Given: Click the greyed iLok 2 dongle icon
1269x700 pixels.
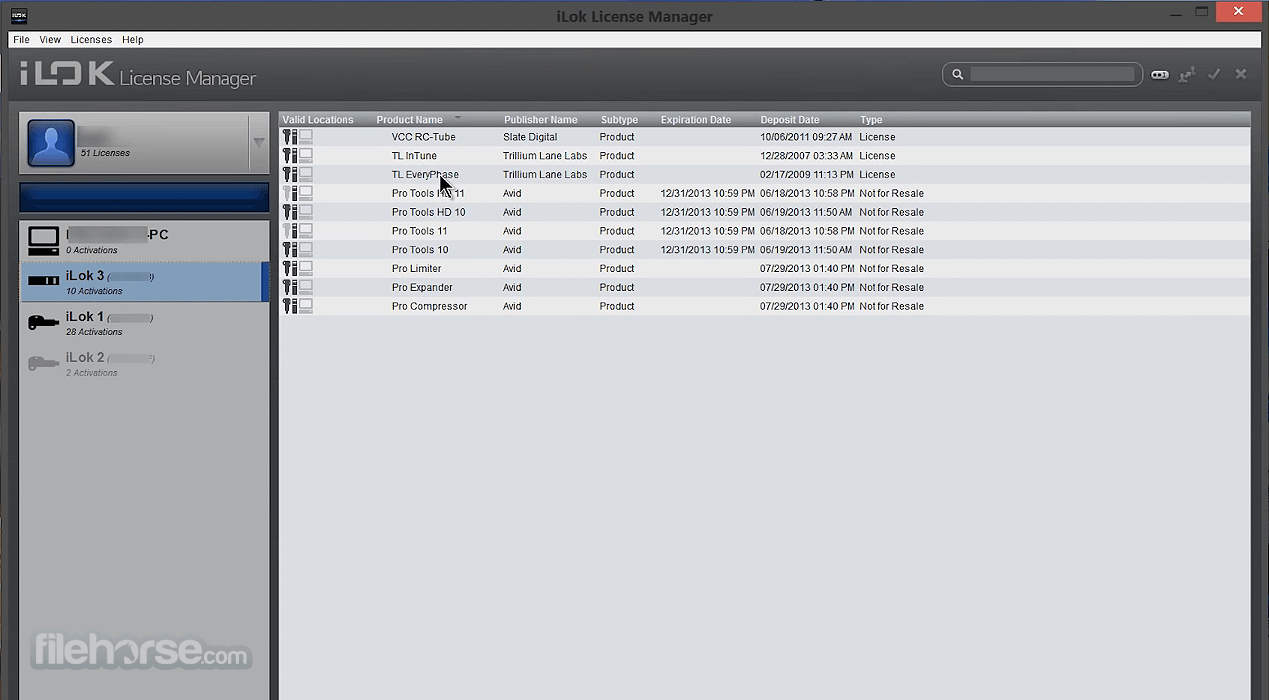Looking at the screenshot, I should click(x=43, y=363).
